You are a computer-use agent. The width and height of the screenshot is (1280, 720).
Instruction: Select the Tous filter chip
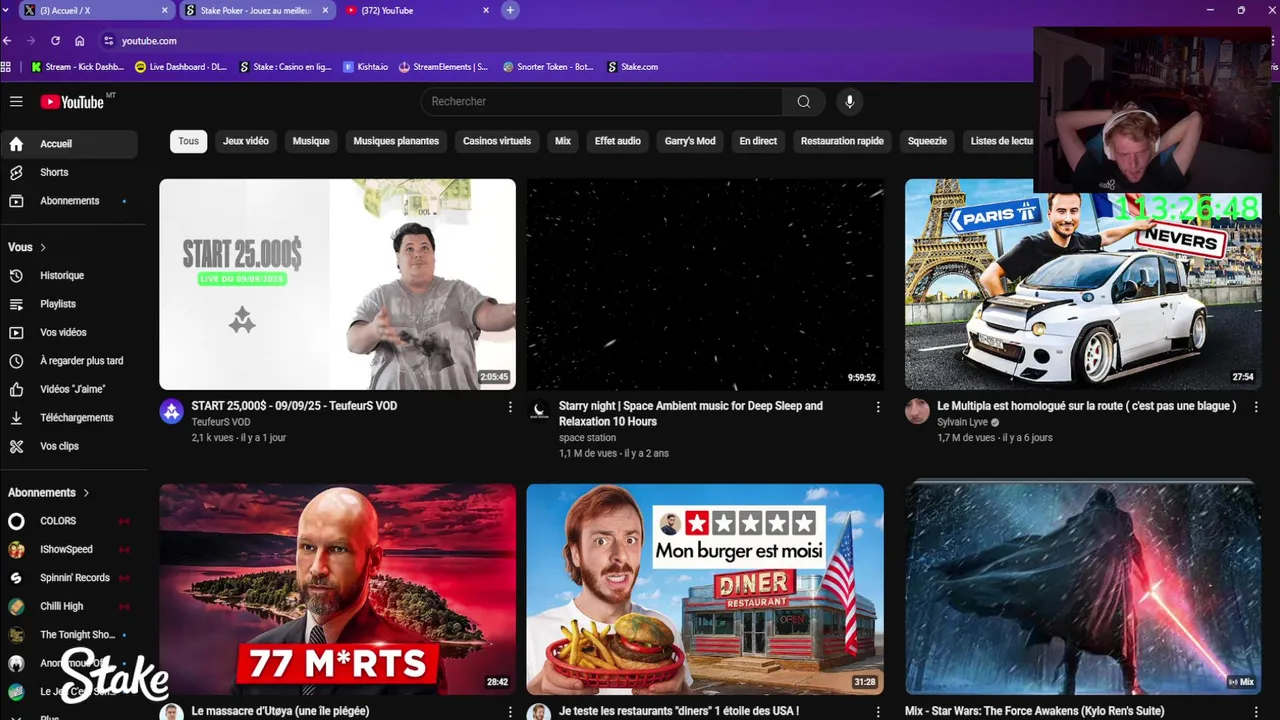[x=189, y=141]
